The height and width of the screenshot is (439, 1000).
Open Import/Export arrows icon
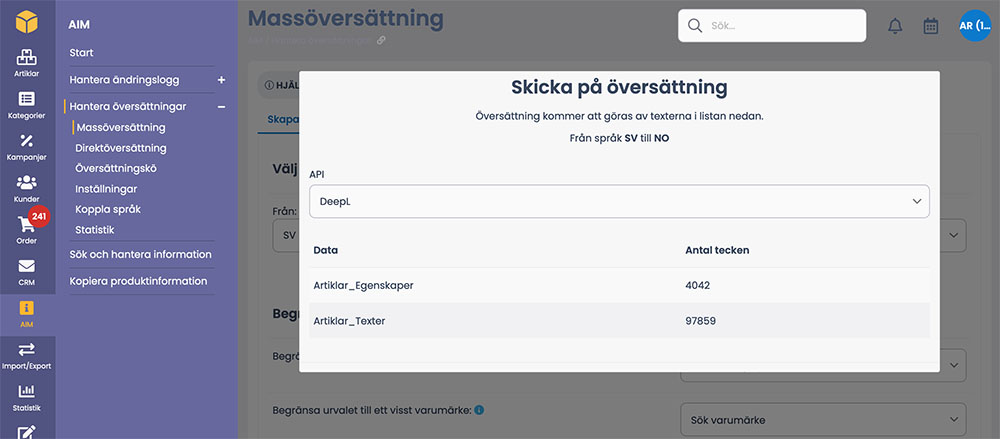click(27, 354)
